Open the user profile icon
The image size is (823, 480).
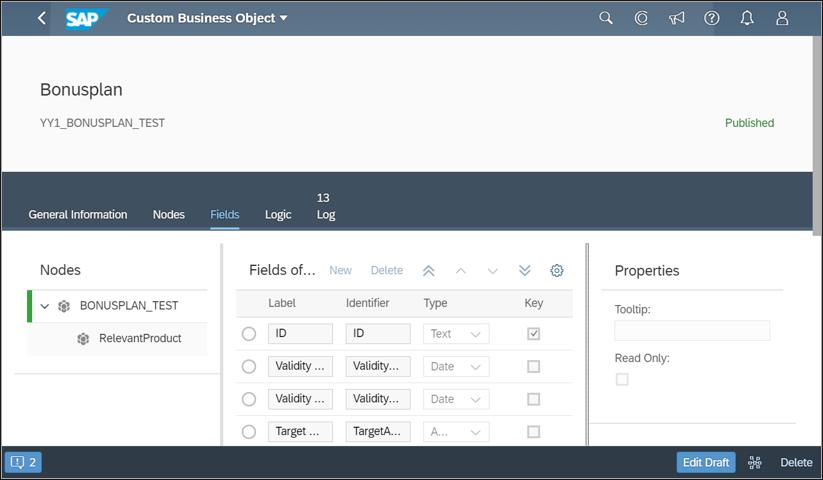coord(783,18)
